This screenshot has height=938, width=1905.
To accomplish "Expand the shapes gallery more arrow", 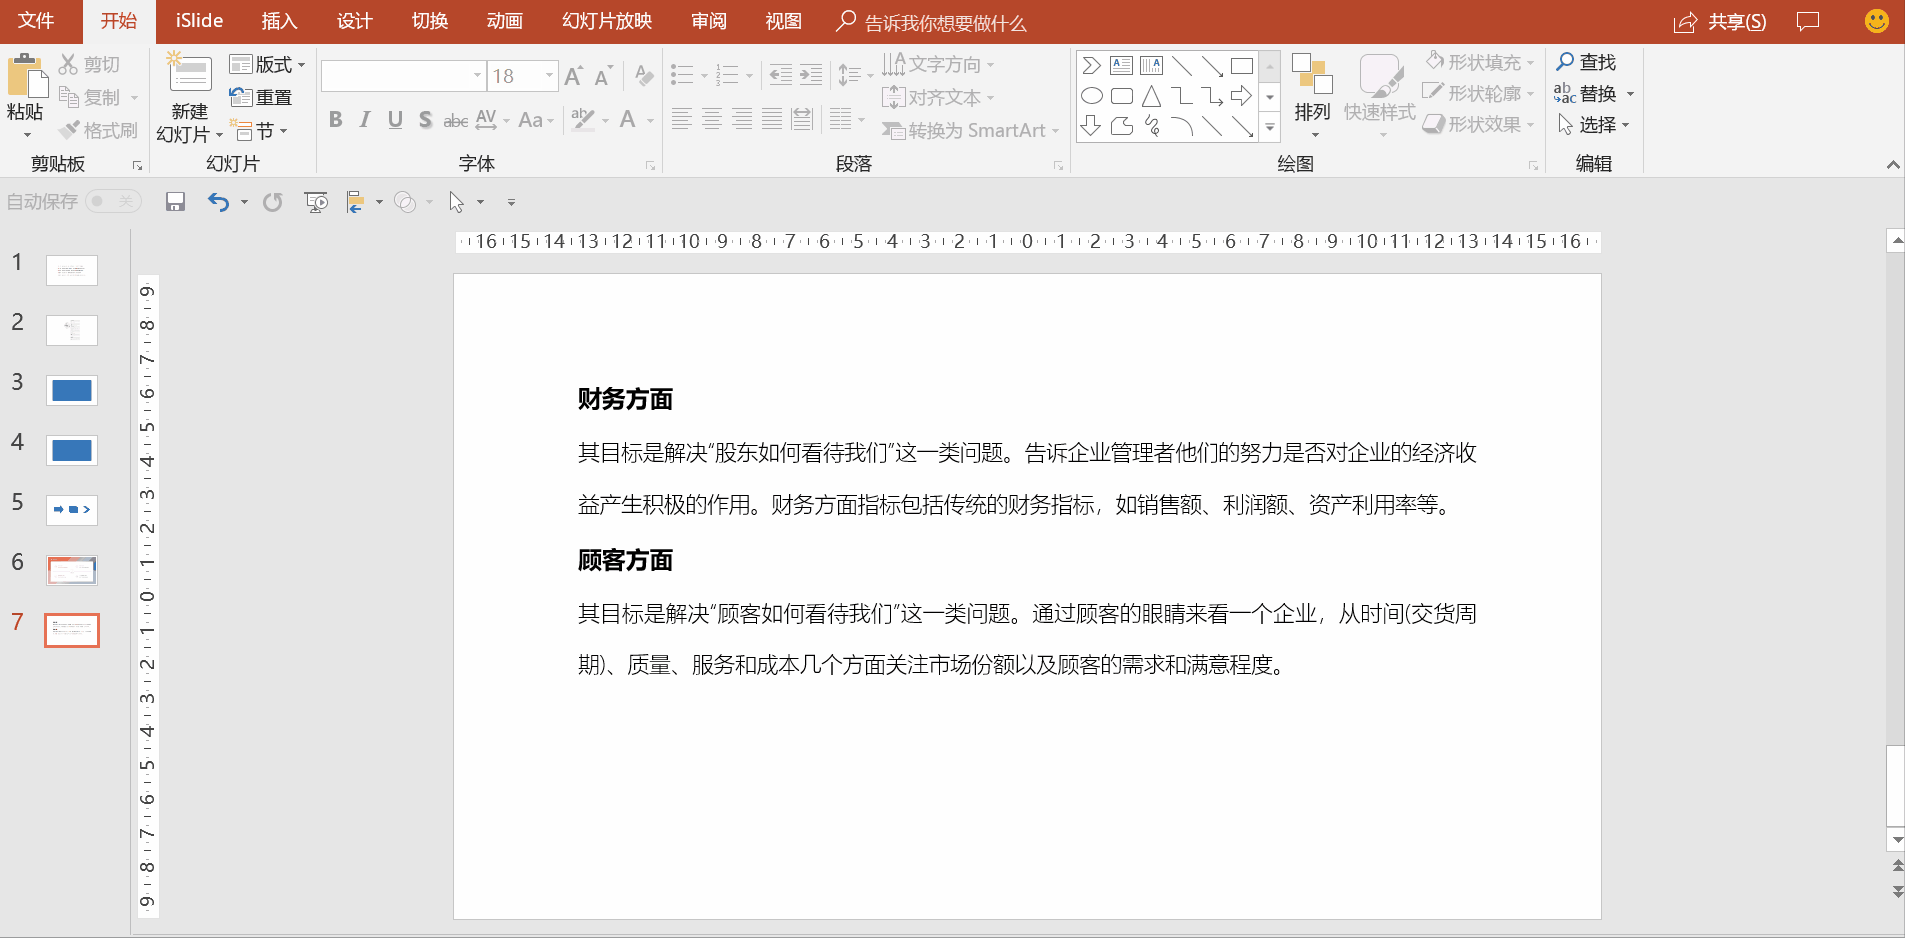I will (x=1270, y=127).
